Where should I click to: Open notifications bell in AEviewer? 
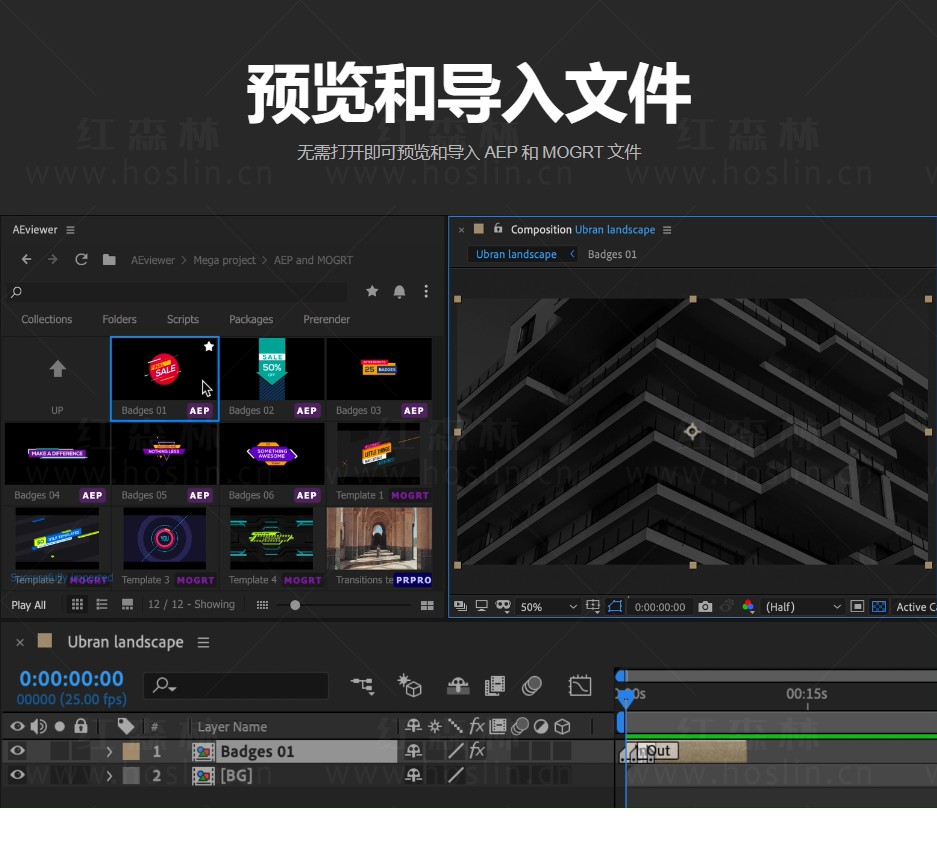[x=399, y=291]
